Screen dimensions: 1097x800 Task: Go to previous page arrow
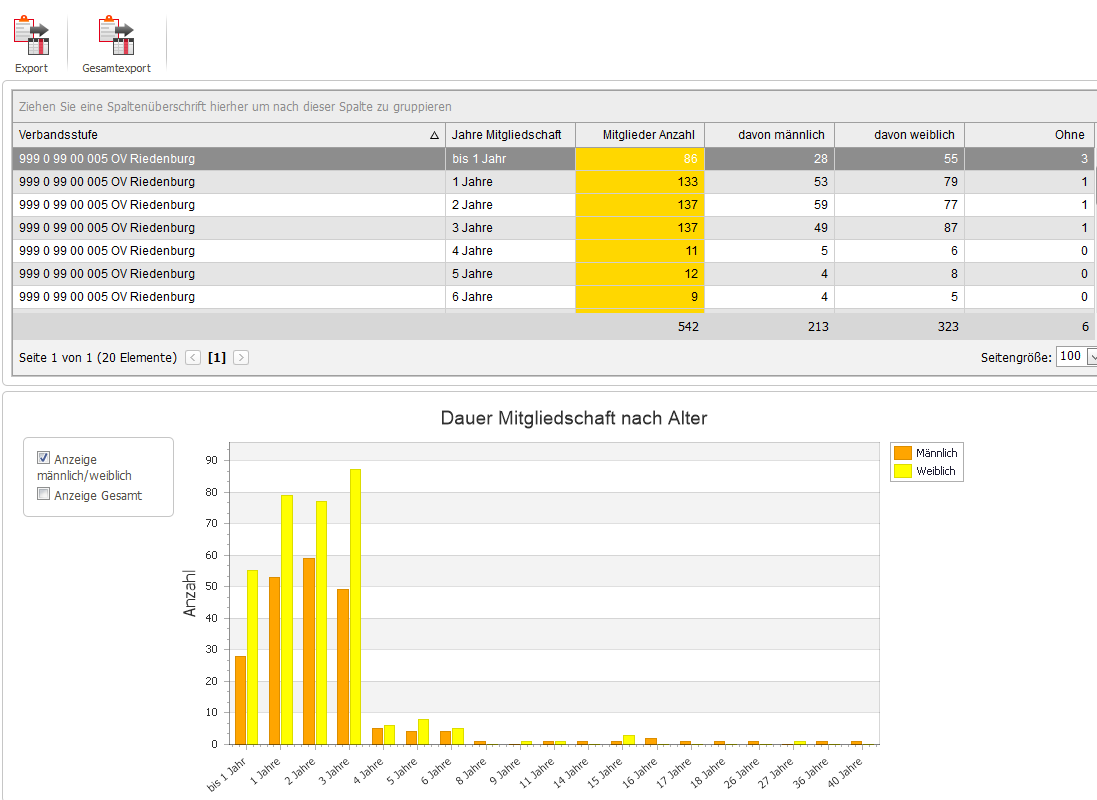(x=193, y=358)
